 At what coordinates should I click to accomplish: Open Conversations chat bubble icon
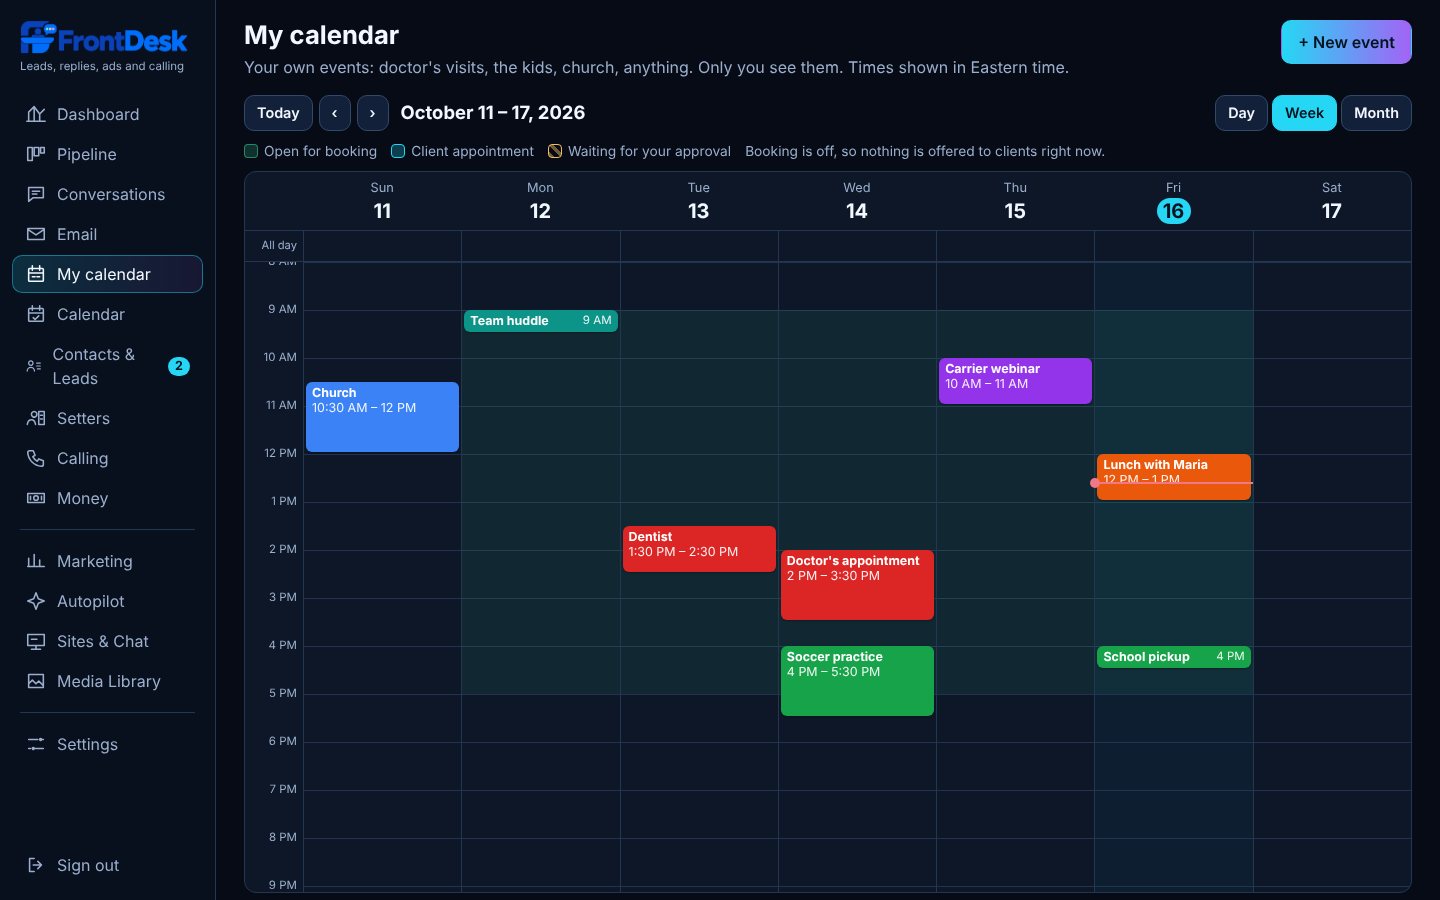click(x=36, y=194)
